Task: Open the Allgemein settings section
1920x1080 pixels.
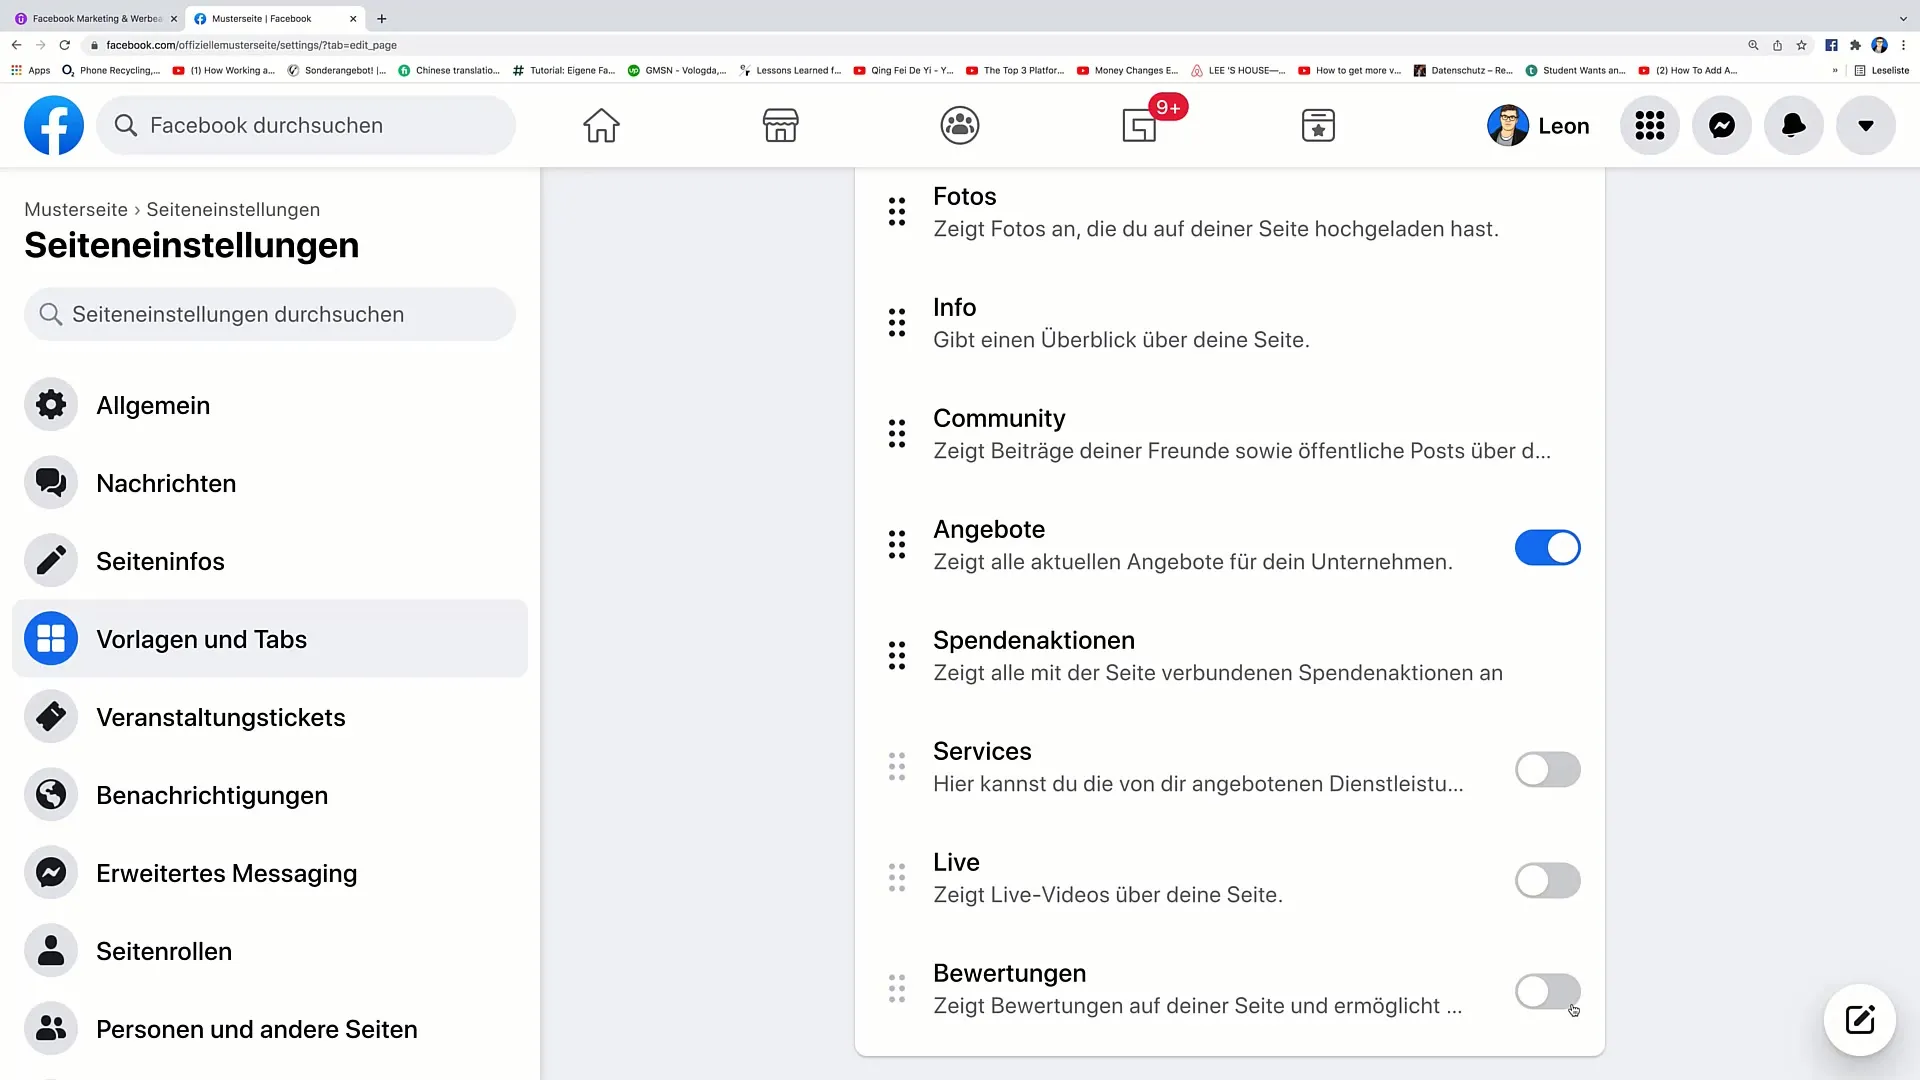Action: tap(270, 405)
